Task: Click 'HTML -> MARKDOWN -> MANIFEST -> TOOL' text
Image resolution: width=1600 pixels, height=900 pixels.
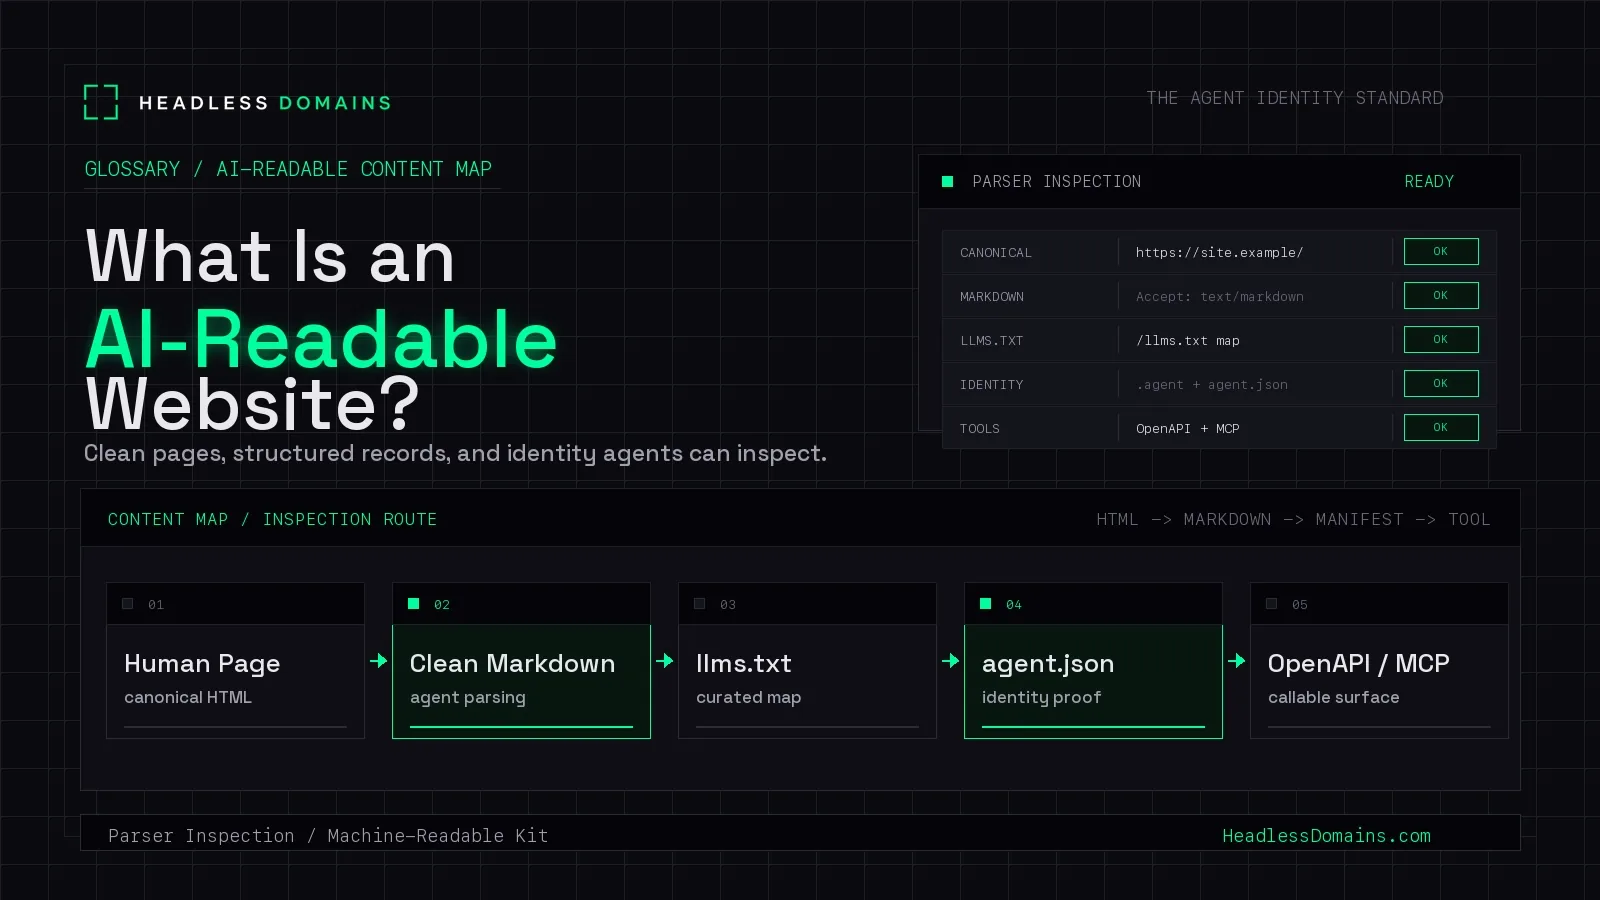Action: (x=1293, y=519)
